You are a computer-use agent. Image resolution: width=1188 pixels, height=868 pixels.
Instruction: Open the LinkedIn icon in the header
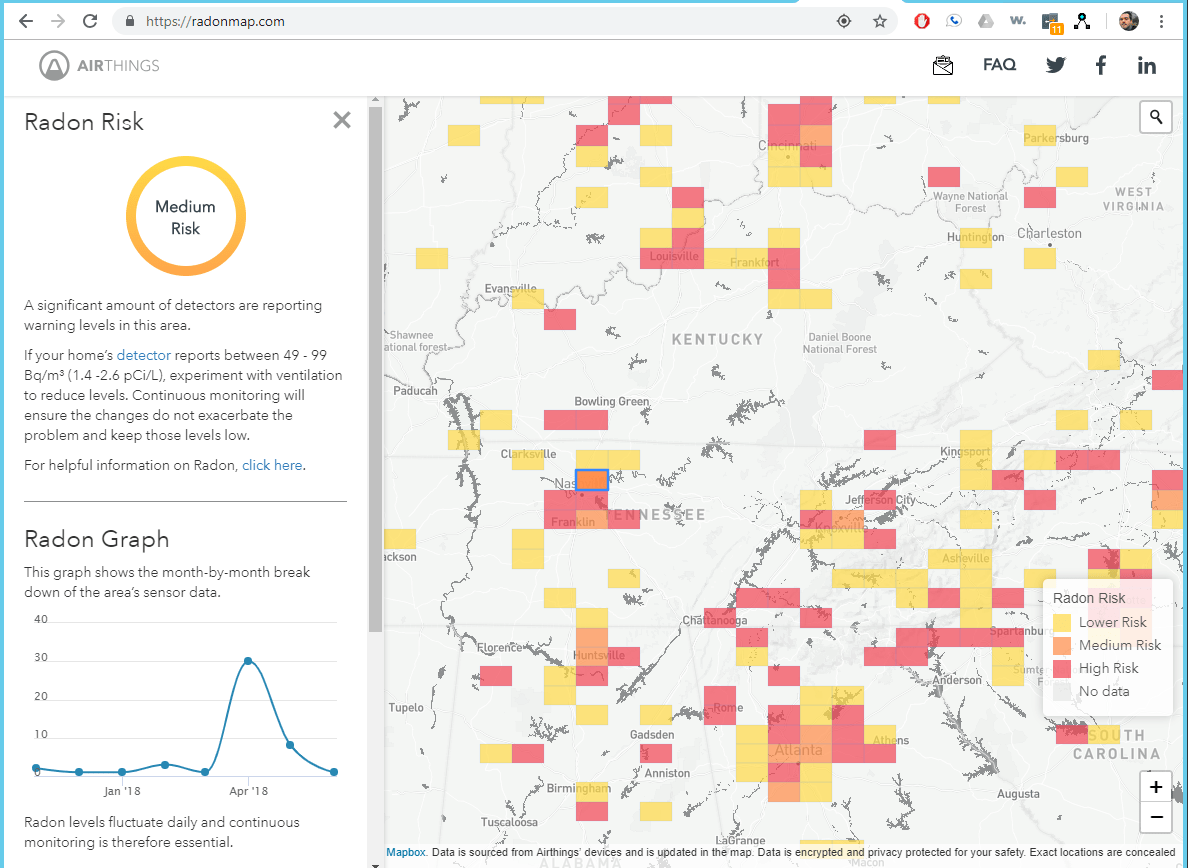(x=1146, y=64)
